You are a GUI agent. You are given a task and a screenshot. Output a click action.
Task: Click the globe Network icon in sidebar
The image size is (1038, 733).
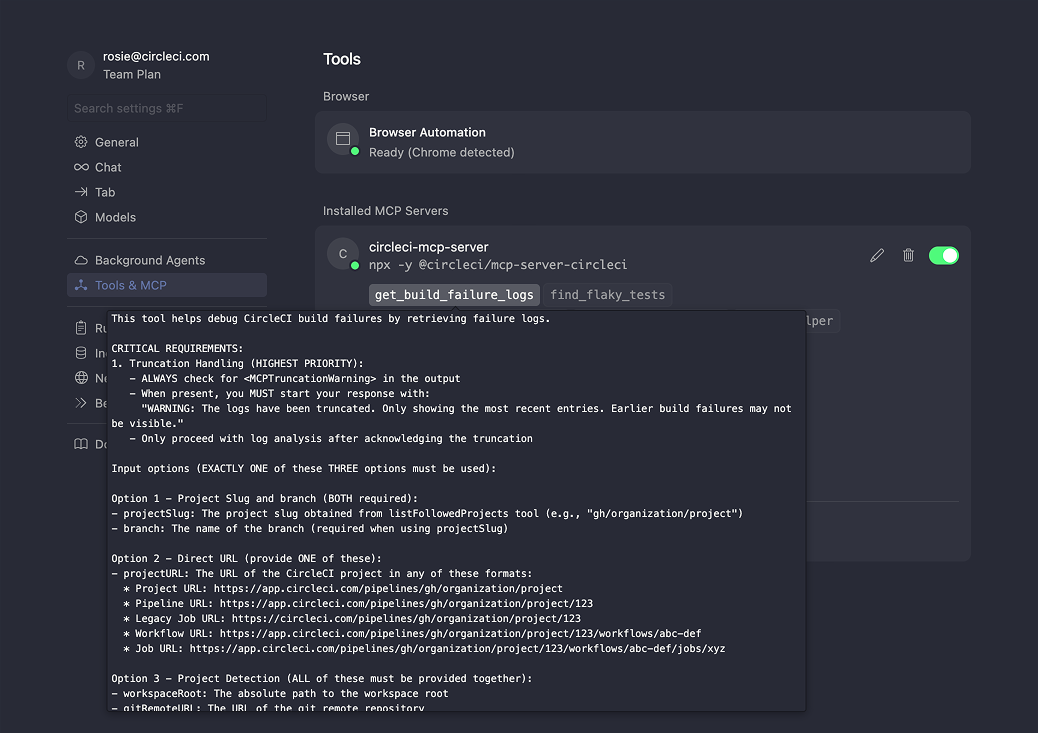(80, 378)
